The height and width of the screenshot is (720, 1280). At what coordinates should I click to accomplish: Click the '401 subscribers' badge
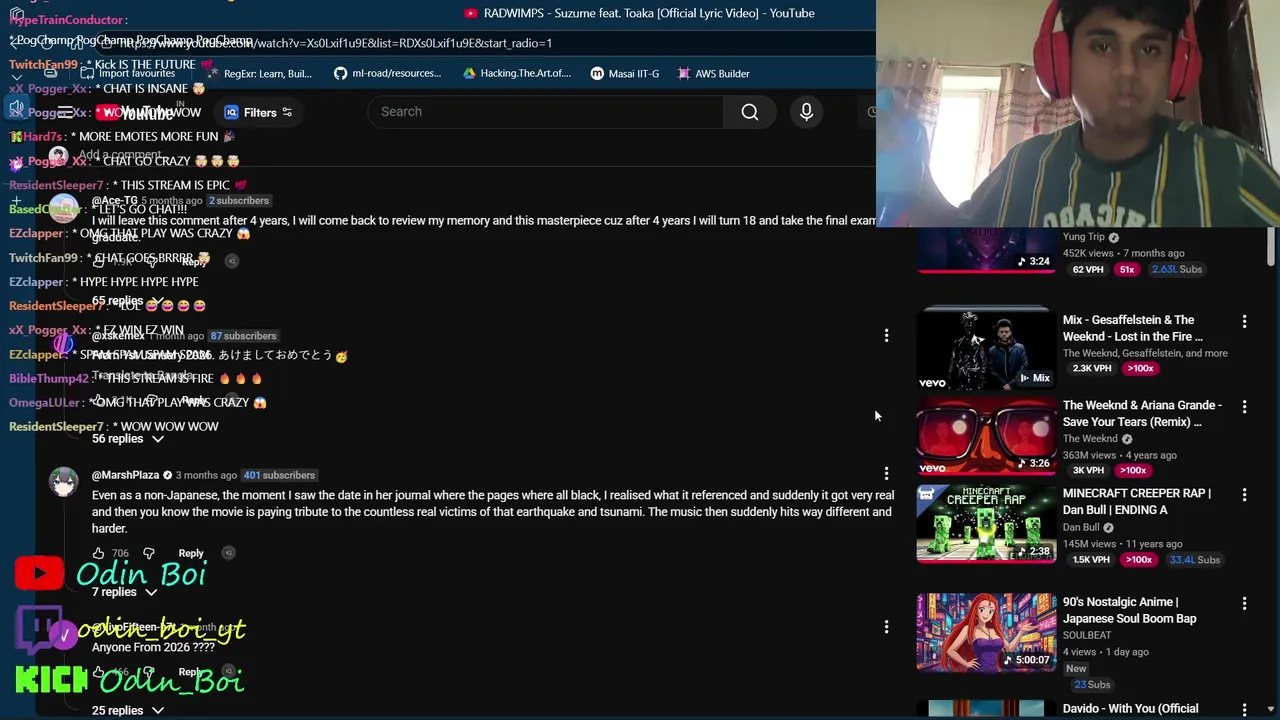[279, 475]
